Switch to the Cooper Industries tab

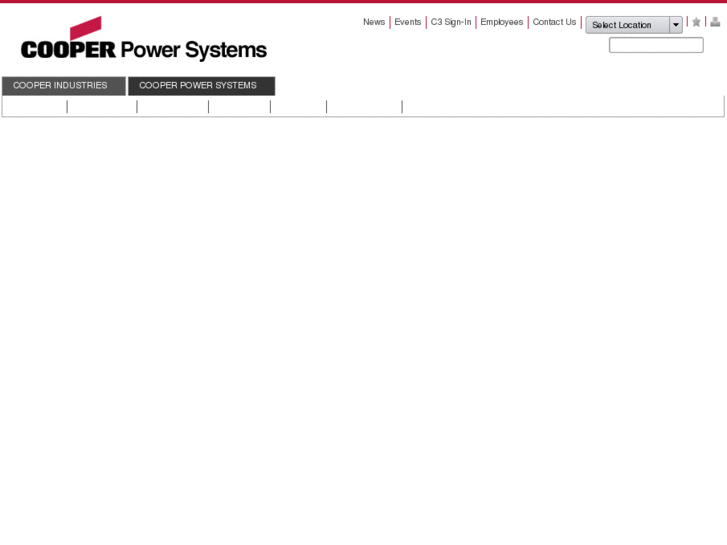tap(64, 86)
